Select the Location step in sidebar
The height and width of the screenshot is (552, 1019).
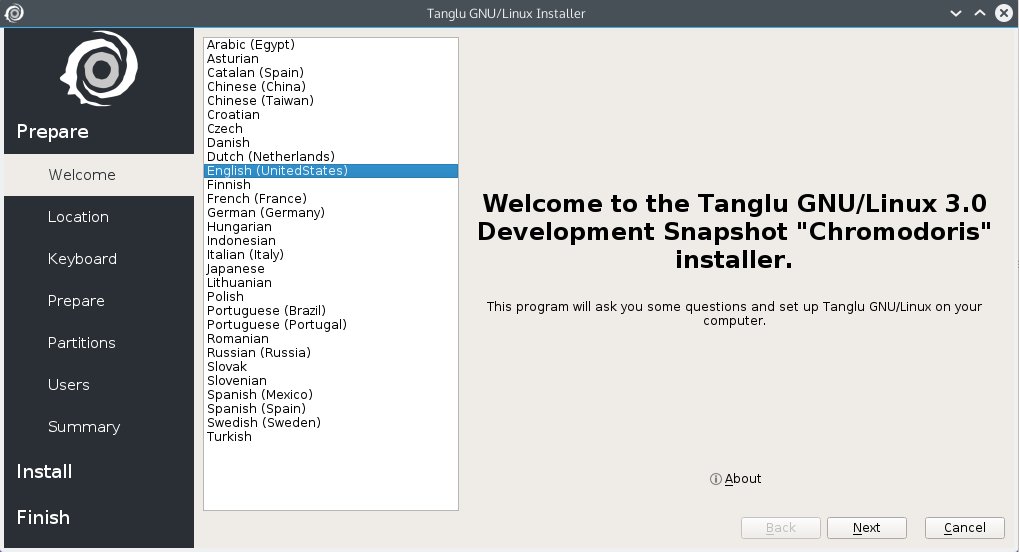click(99, 217)
